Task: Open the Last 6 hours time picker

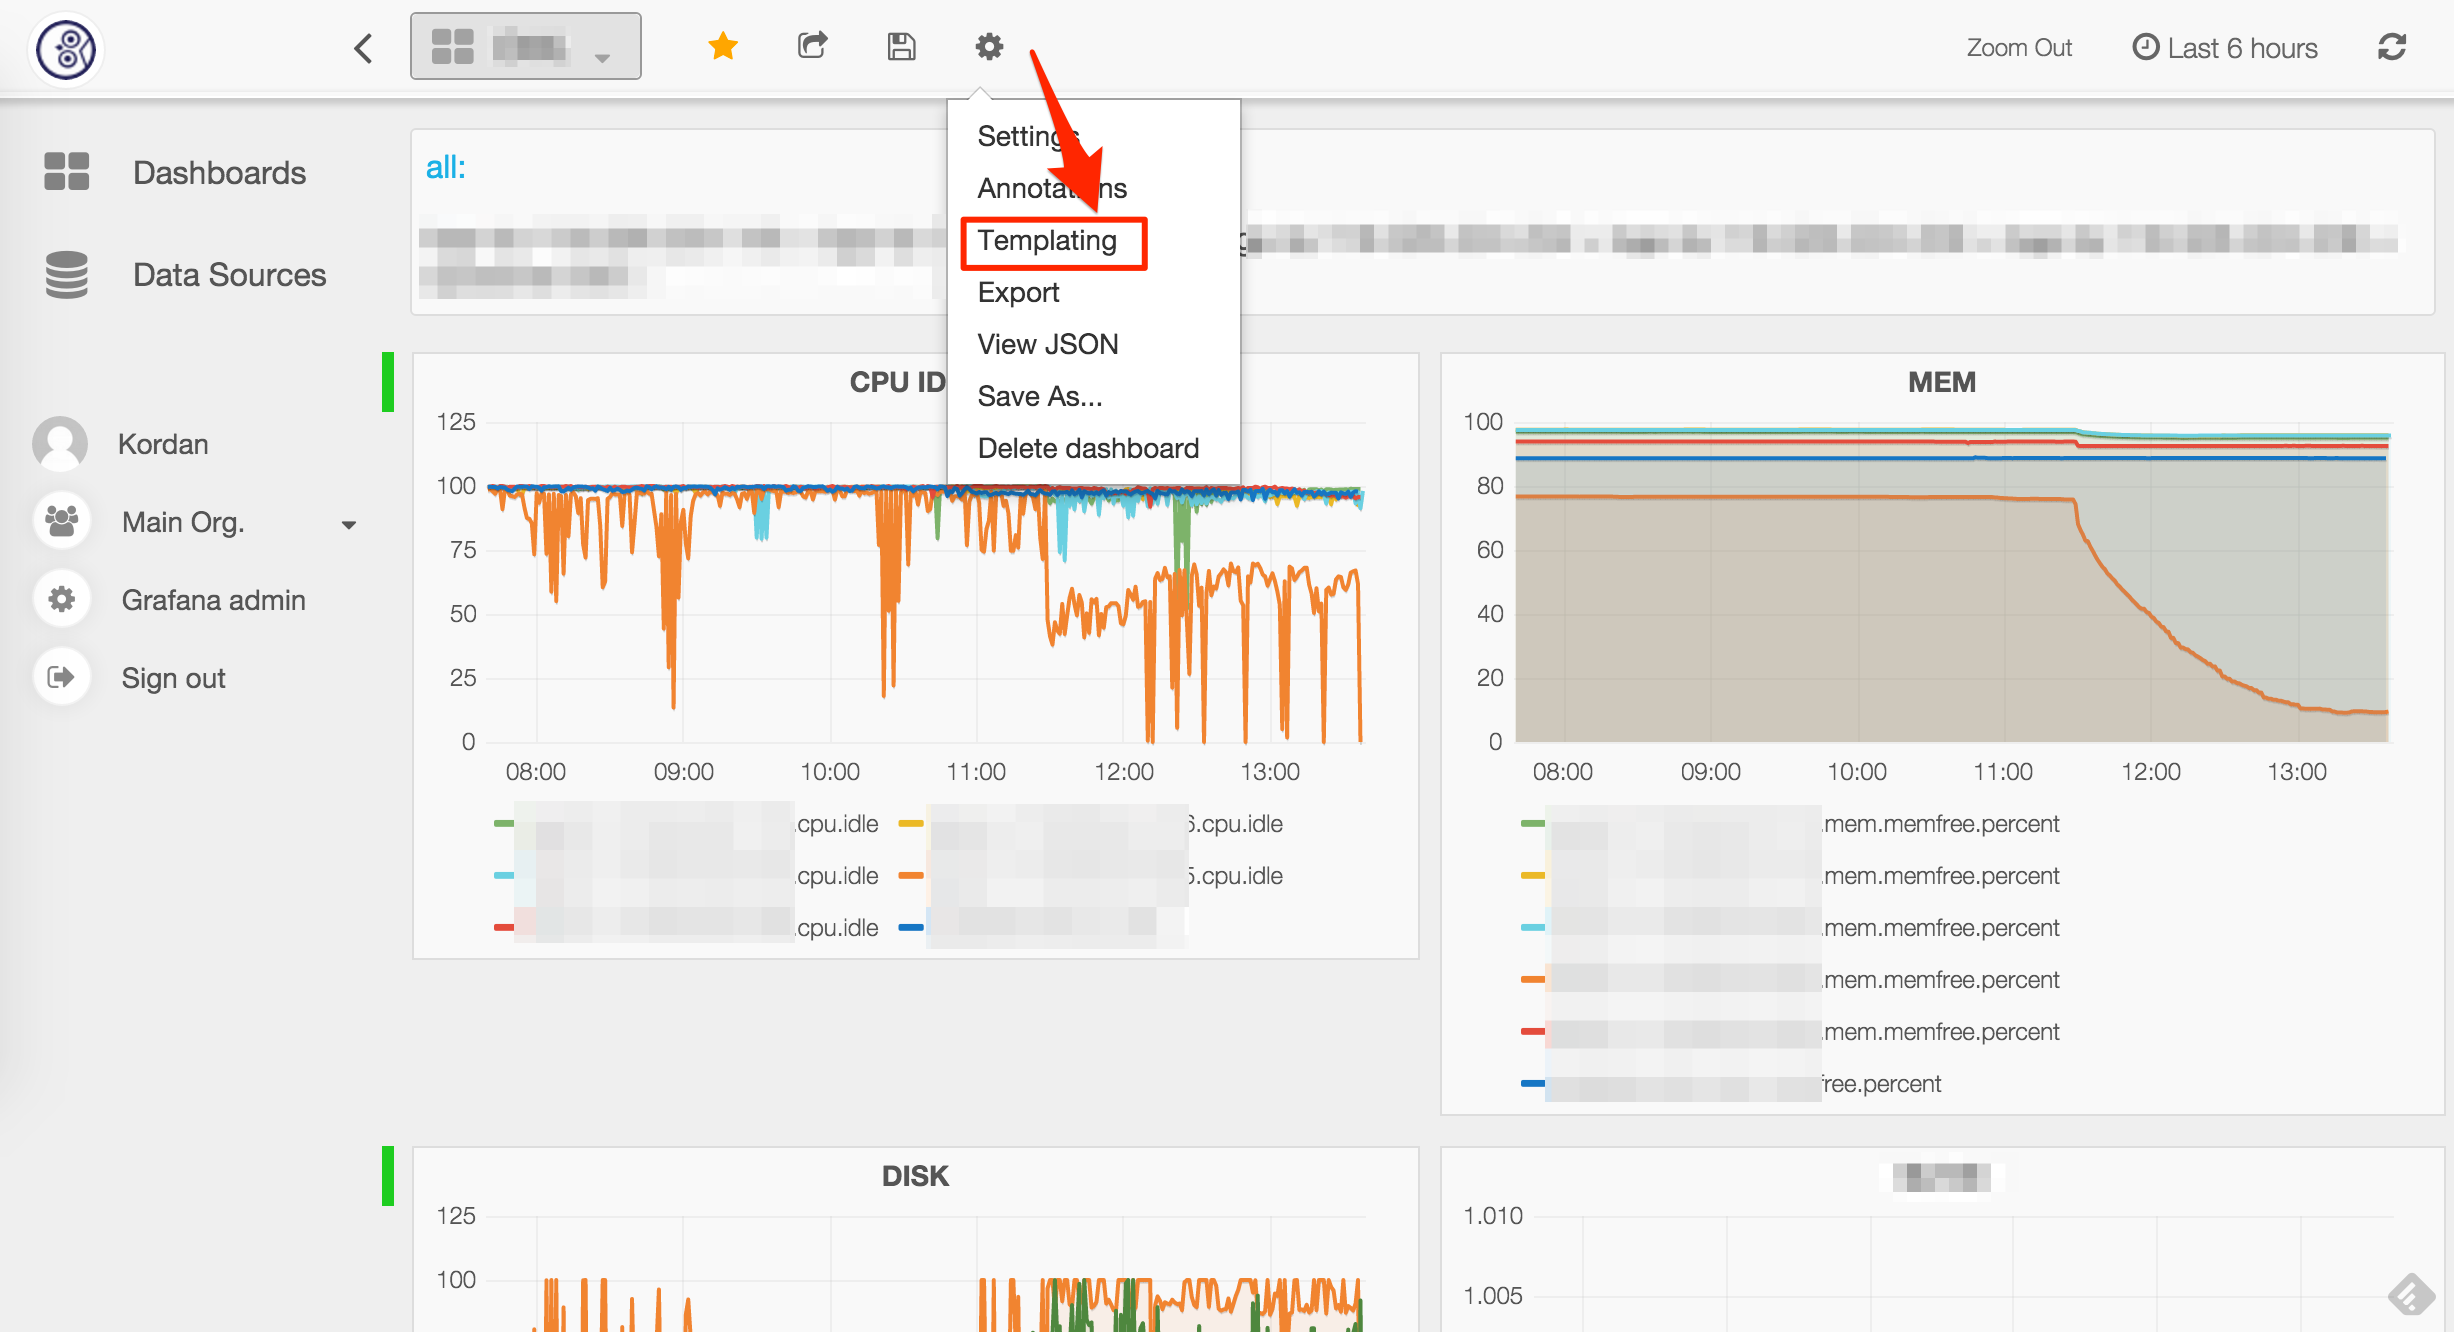Action: (x=2225, y=48)
